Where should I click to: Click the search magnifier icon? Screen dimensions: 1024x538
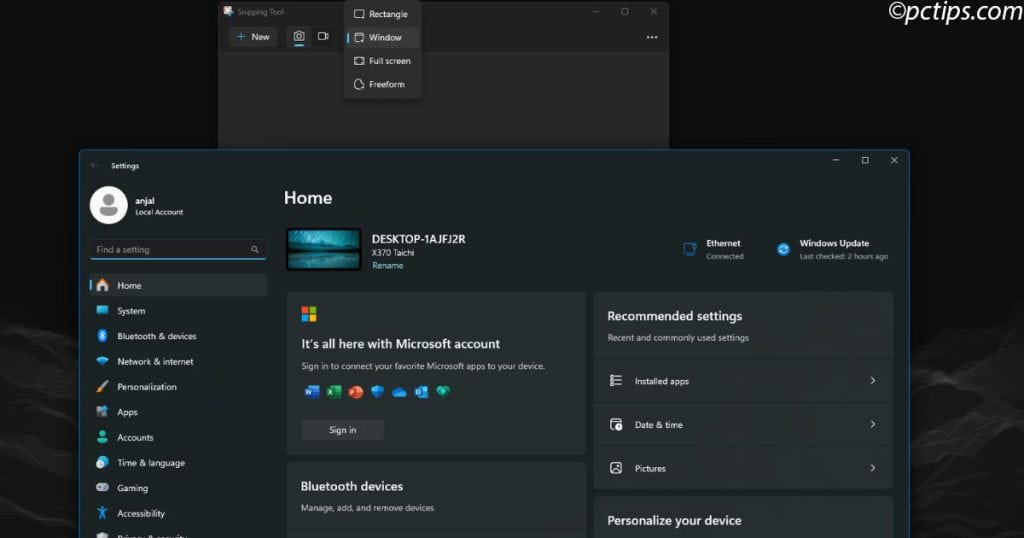[255, 249]
